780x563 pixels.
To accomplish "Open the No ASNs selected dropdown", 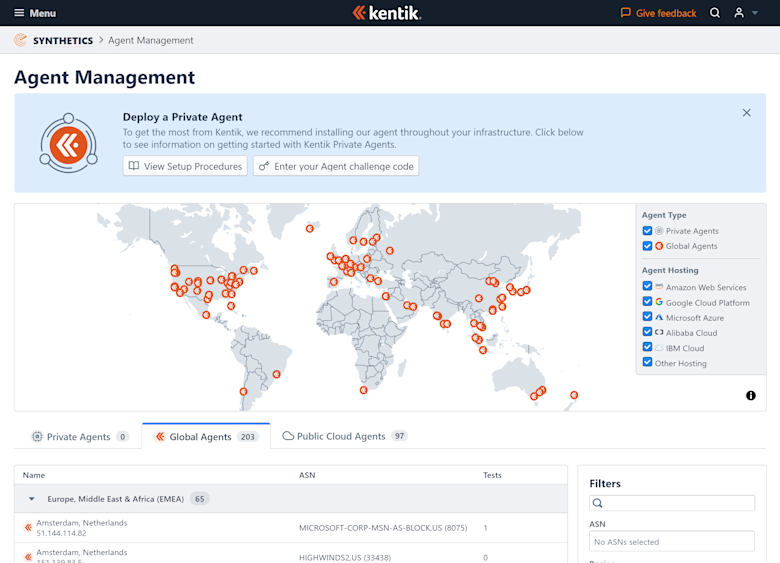I will pos(672,542).
